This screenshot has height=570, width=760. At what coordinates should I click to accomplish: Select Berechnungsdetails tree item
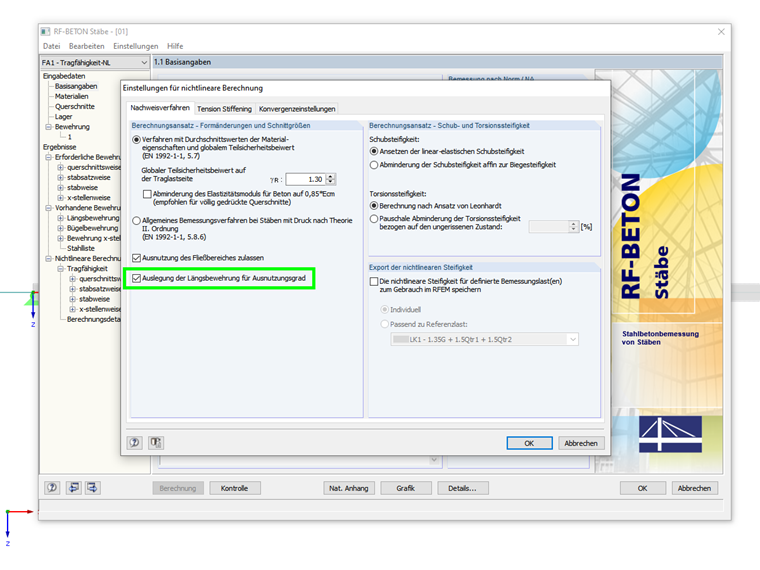coord(94,319)
